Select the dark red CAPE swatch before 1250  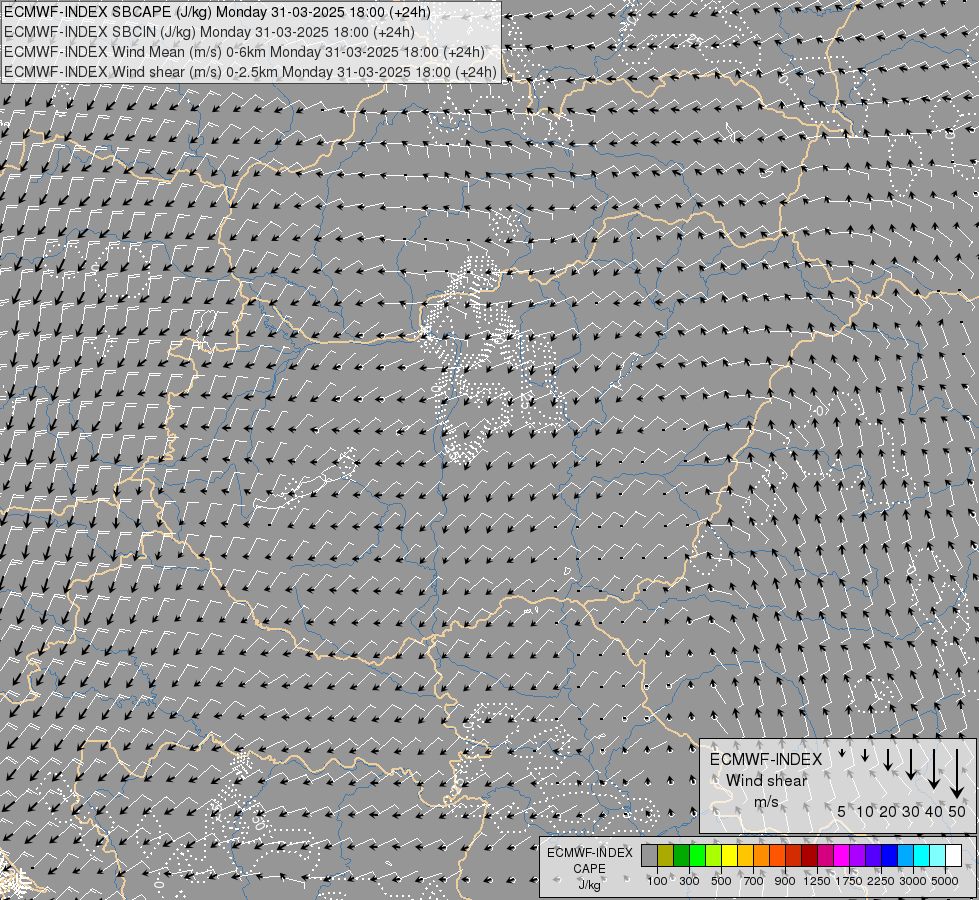point(810,855)
